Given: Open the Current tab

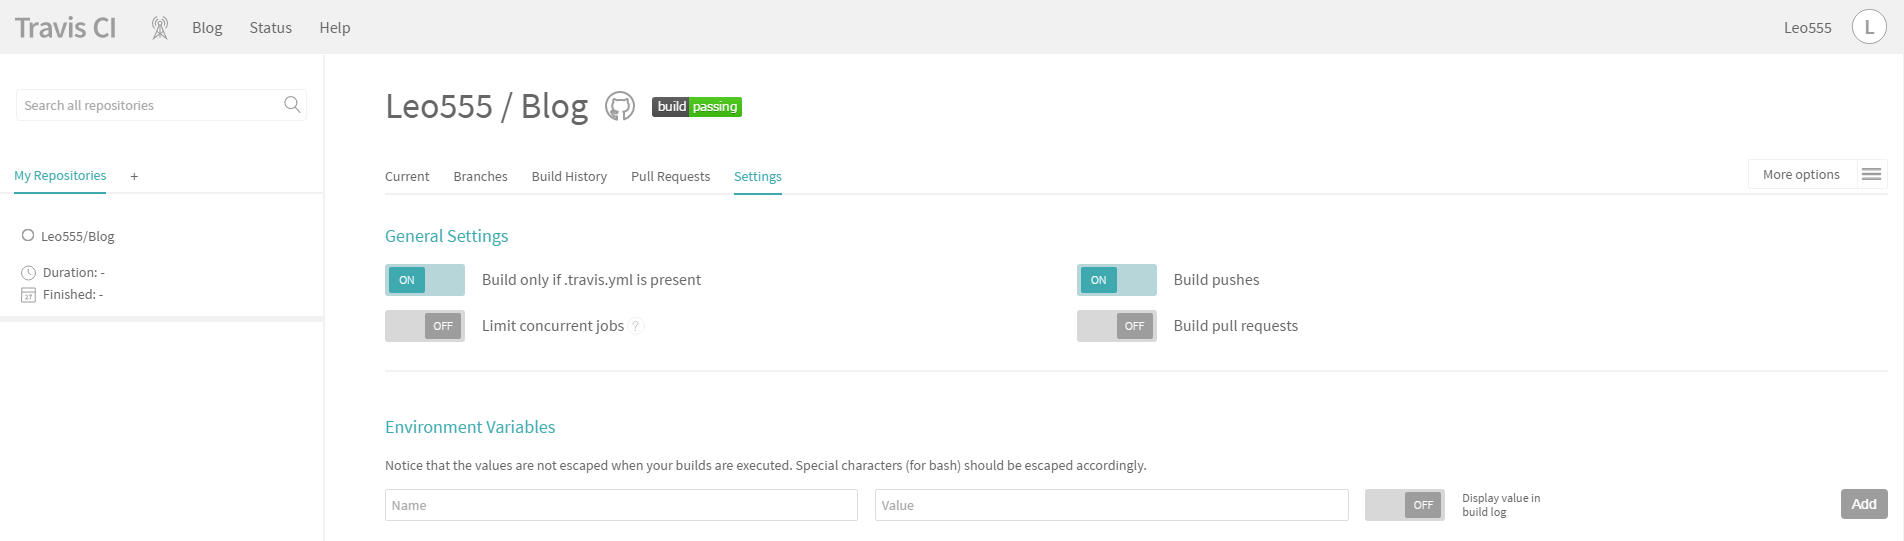Looking at the screenshot, I should (407, 176).
